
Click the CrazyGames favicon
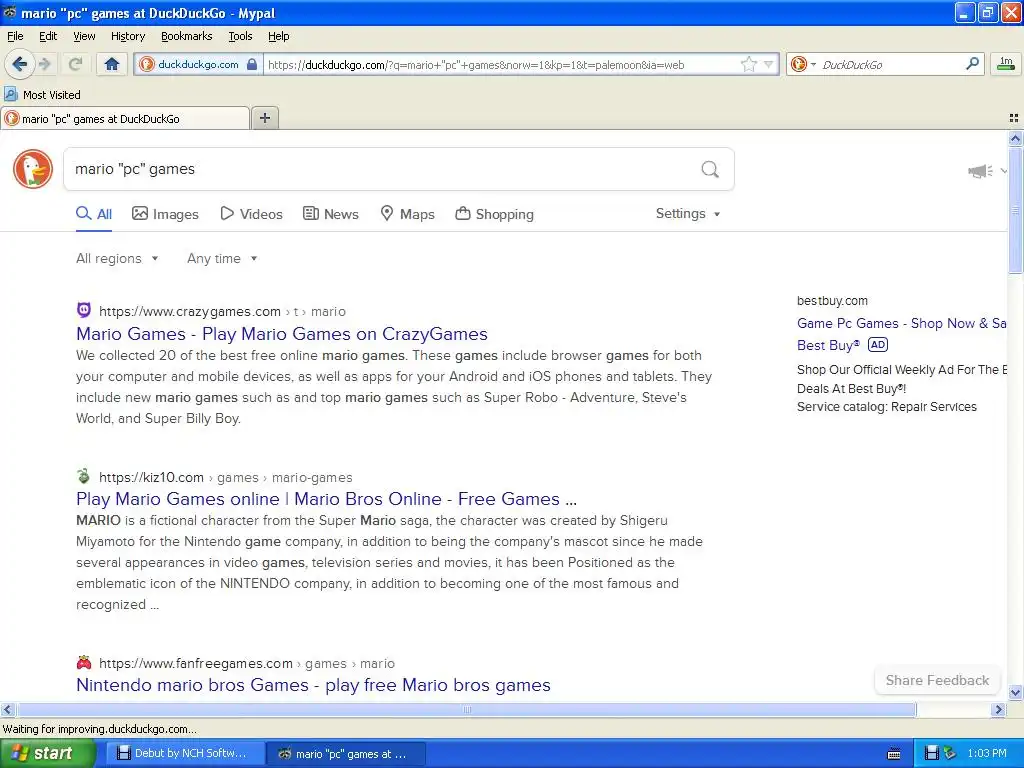click(x=84, y=310)
